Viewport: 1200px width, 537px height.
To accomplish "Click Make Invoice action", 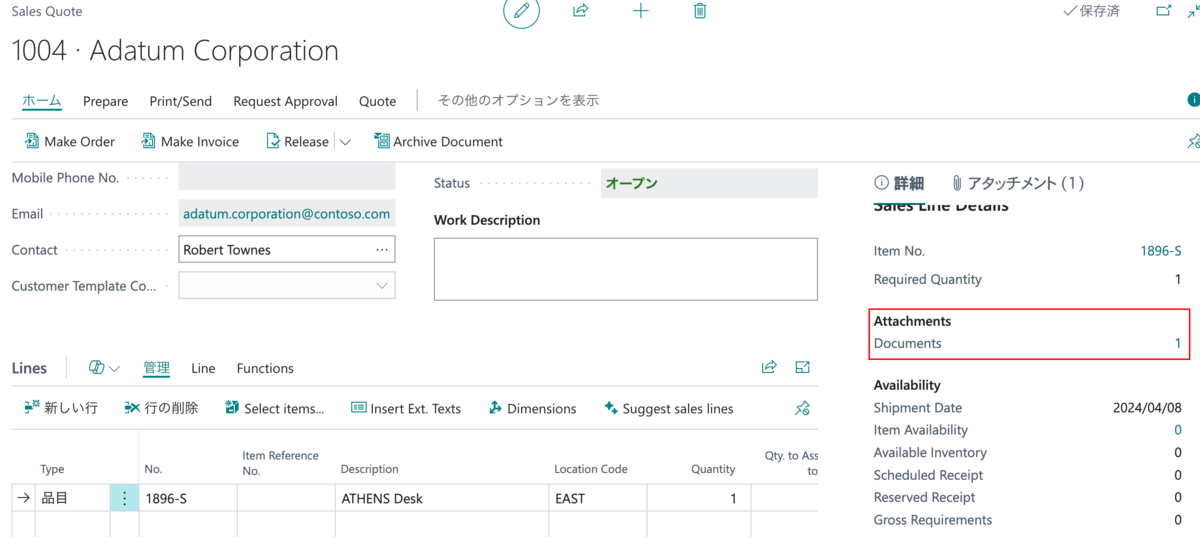I will pos(190,141).
